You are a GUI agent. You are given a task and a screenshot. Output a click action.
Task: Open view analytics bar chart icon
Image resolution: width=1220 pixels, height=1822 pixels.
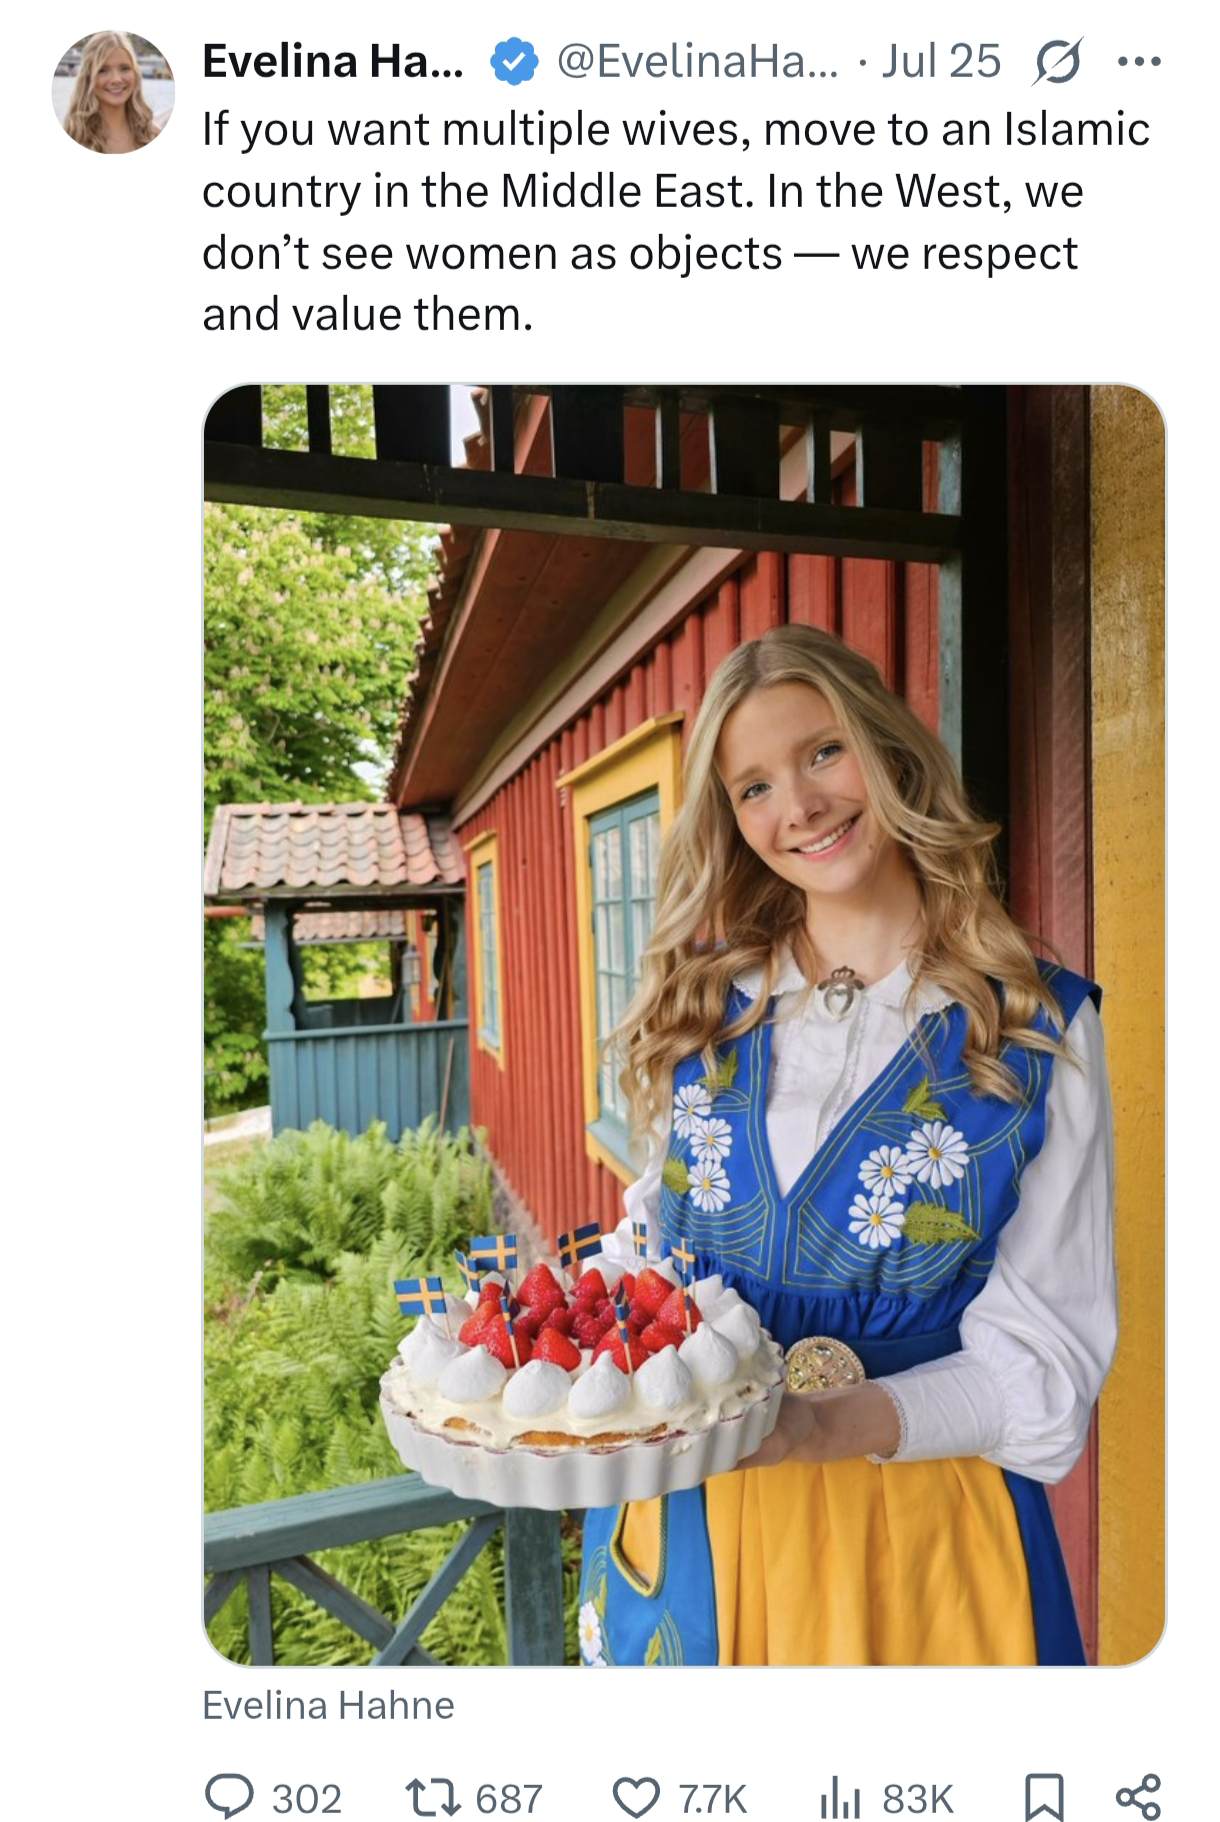coord(840,1798)
